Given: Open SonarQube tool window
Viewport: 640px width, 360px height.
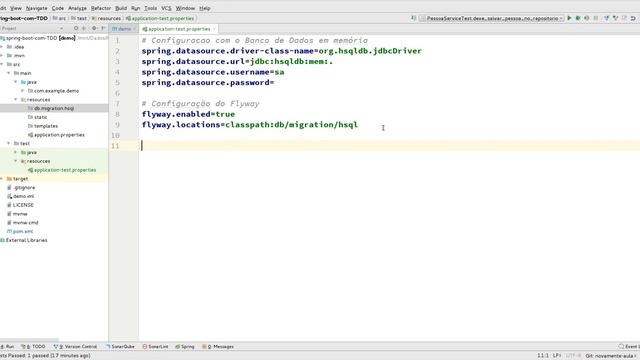Looking at the screenshot, I should click(120, 347).
